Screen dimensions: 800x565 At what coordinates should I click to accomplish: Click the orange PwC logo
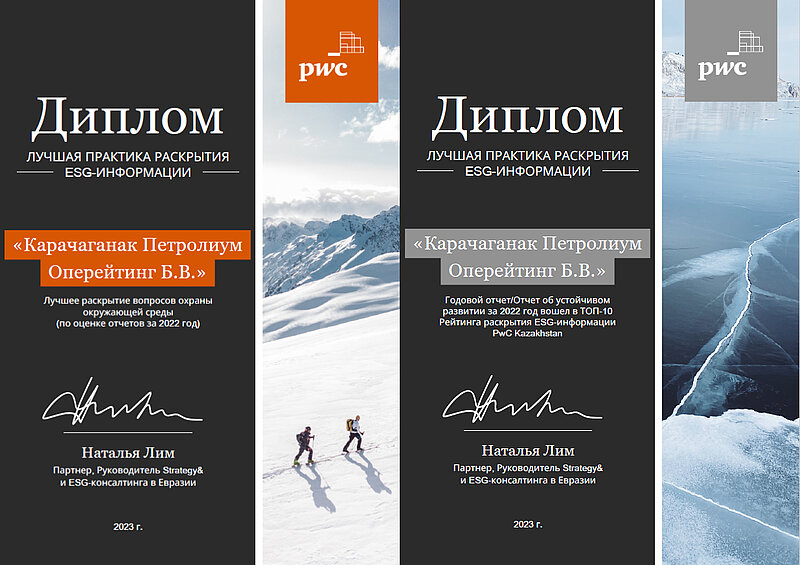tap(332, 51)
